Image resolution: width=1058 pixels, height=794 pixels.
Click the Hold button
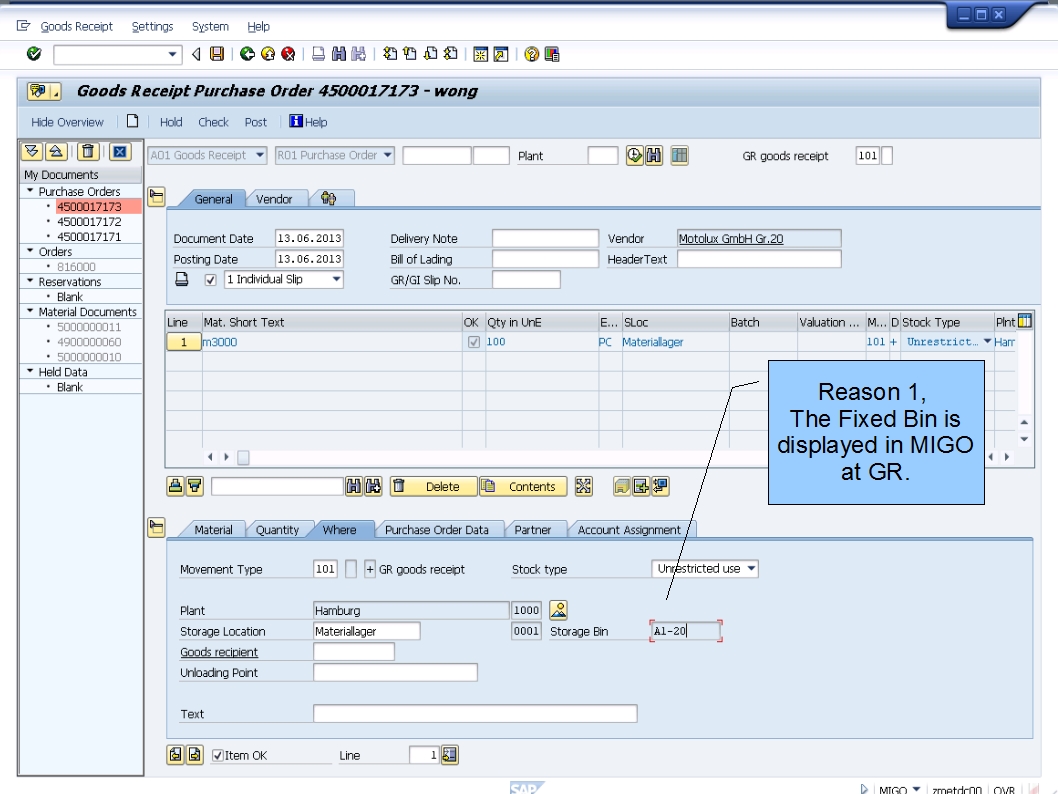171,122
